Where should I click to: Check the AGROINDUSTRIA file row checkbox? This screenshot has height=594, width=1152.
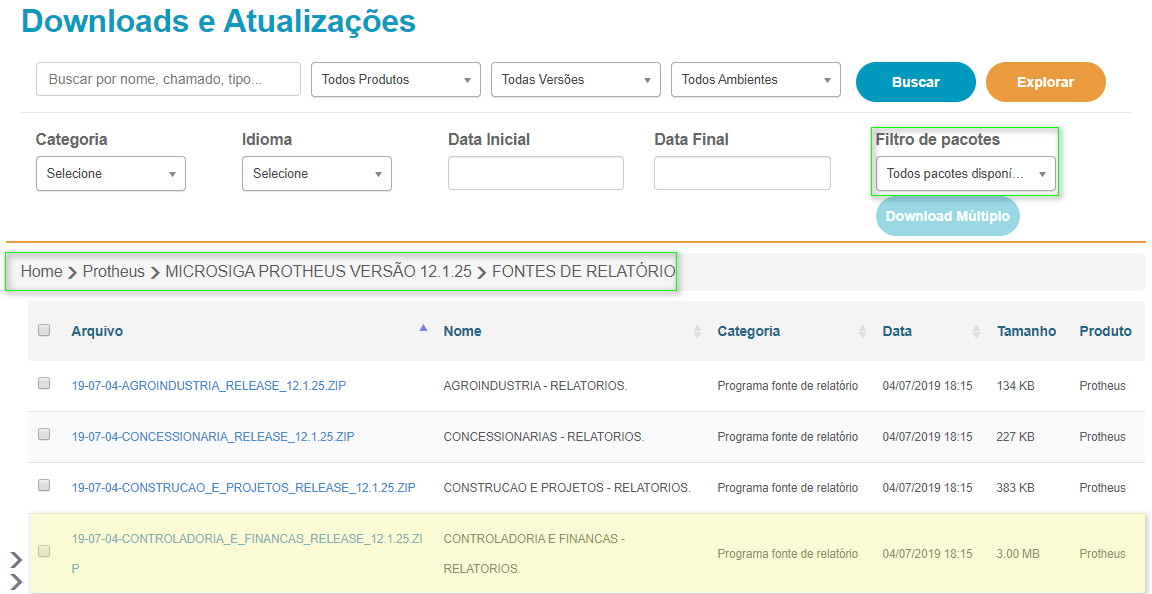[44, 383]
